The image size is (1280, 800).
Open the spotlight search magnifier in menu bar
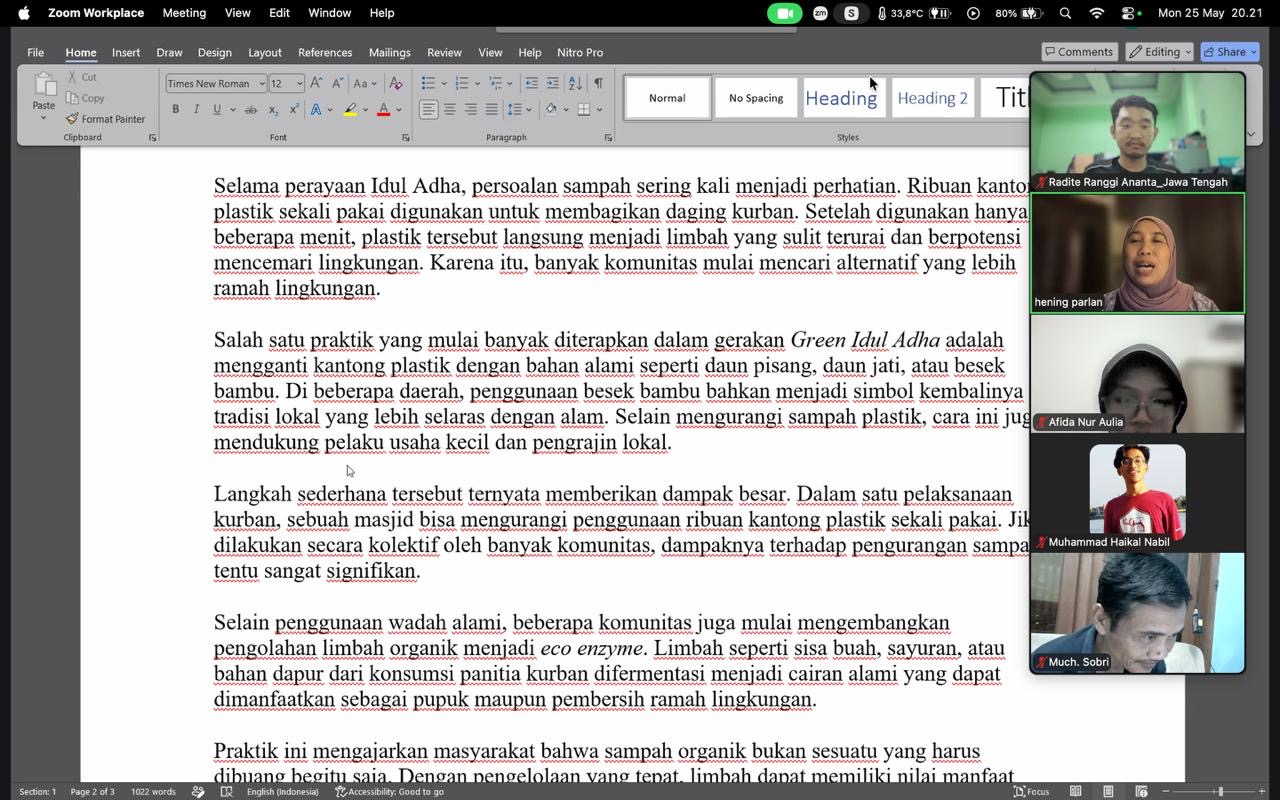pos(1065,13)
